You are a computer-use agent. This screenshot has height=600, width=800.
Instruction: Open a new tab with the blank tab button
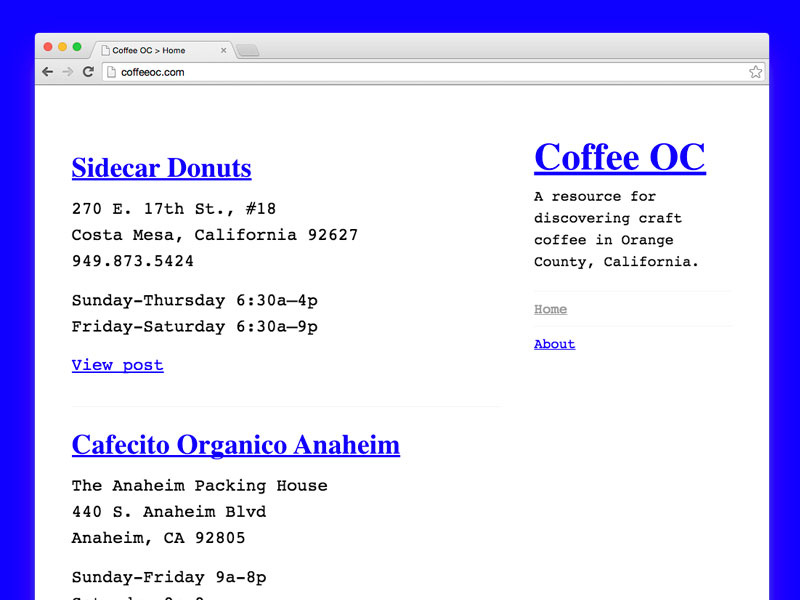[x=248, y=51]
